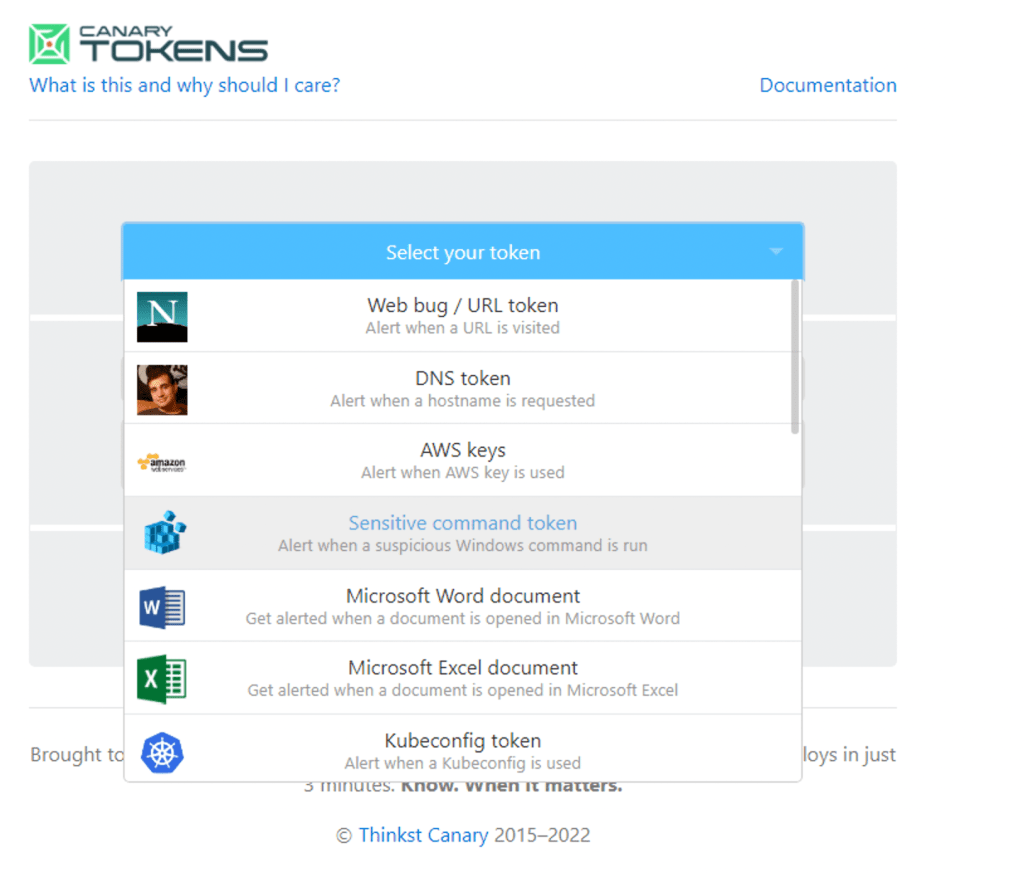Choose Microsoft Word document option
Image resolution: width=1024 pixels, height=877 pixels.
click(x=462, y=605)
